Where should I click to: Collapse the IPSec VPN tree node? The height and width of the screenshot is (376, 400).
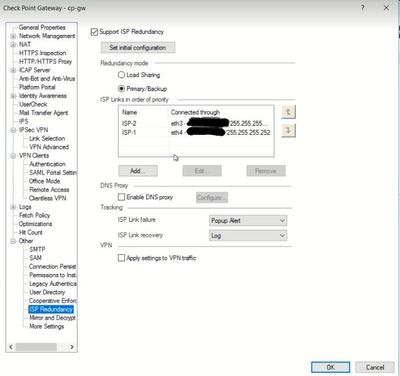pos(13,130)
